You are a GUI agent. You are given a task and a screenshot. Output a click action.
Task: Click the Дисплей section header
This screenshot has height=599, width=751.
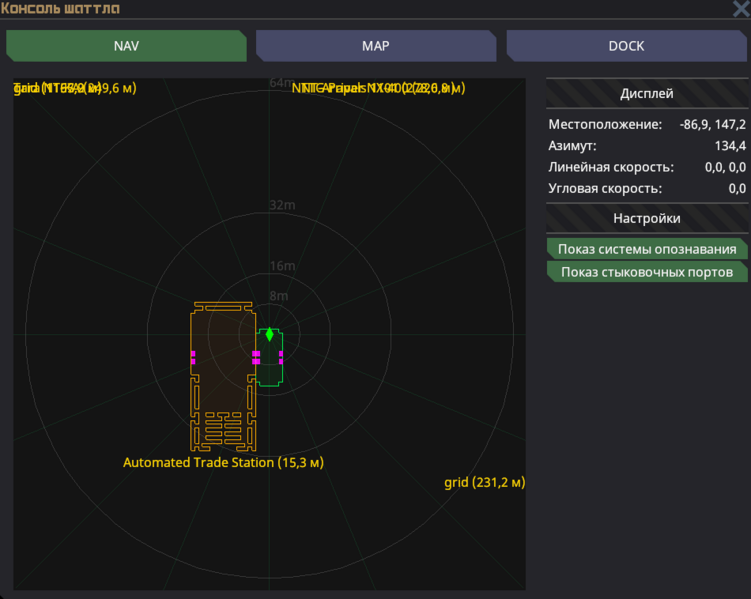click(x=647, y=94)
